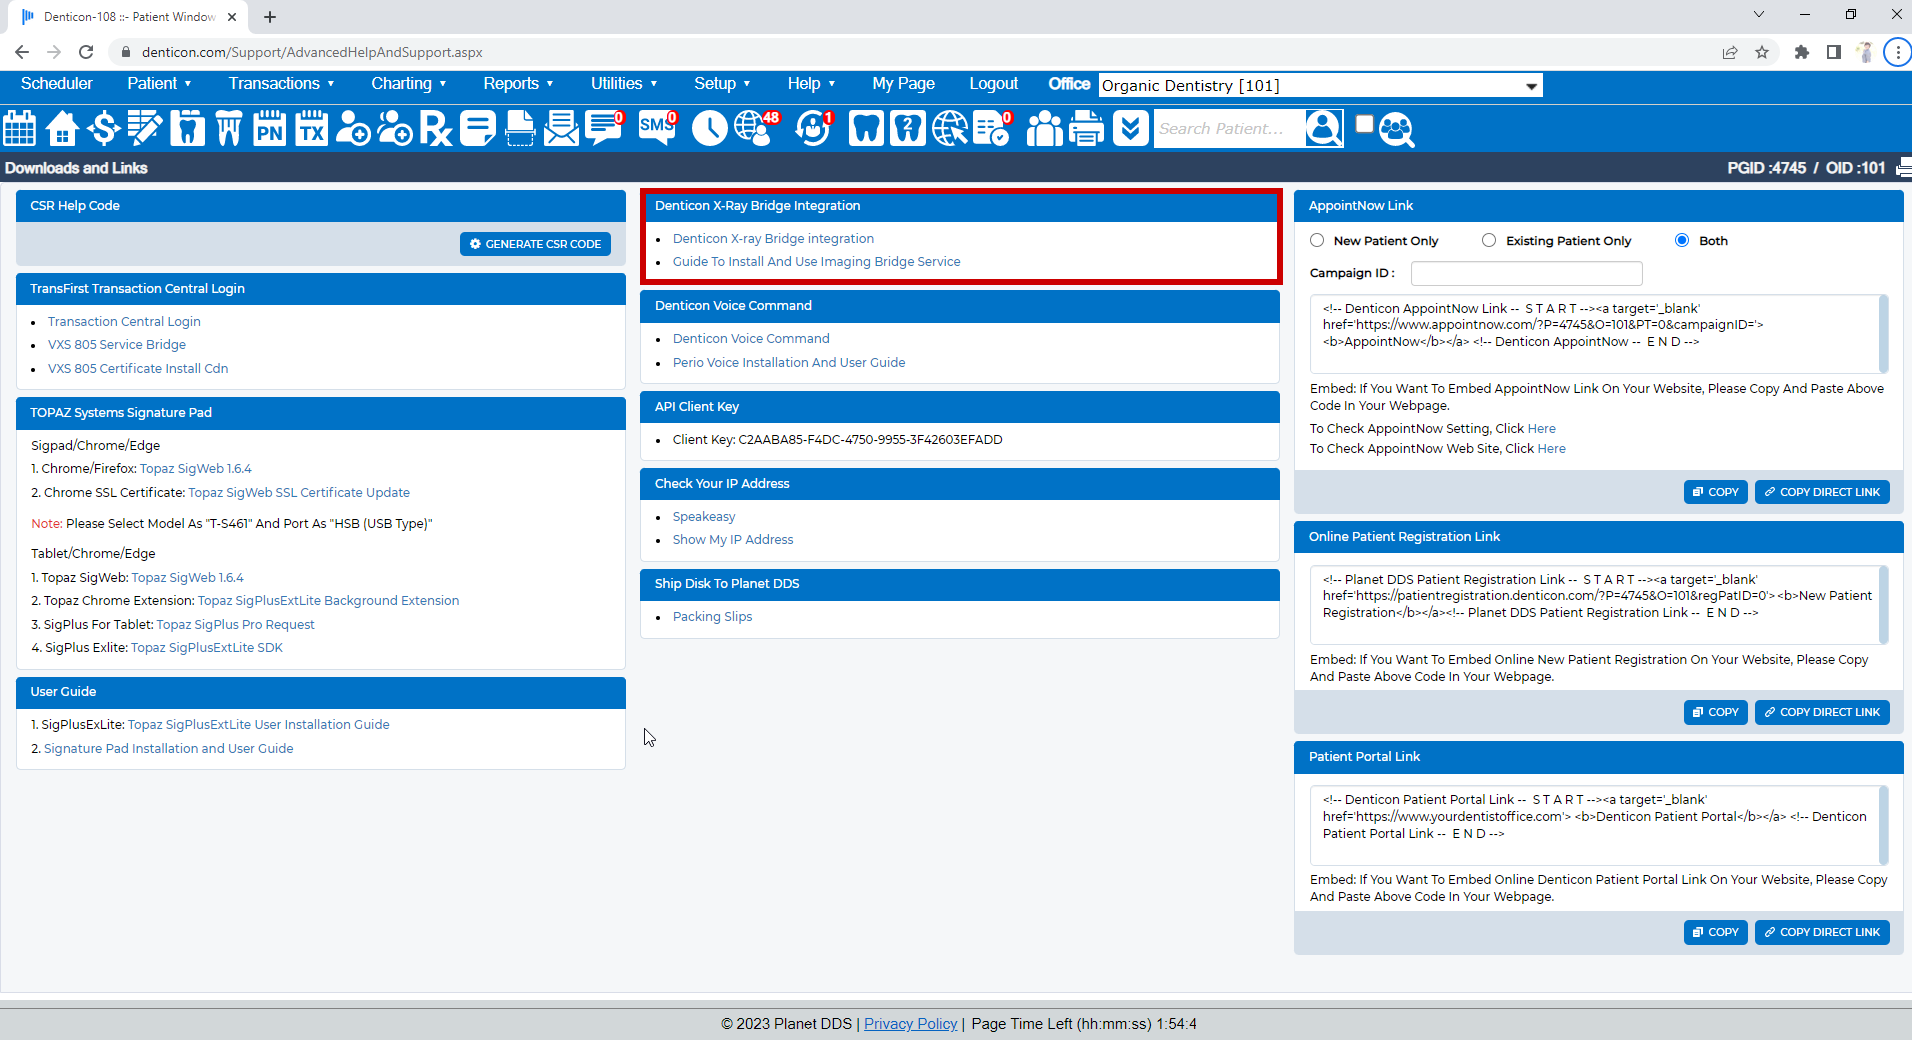
Task: Click the home house icon
Action: coord(62,128)
